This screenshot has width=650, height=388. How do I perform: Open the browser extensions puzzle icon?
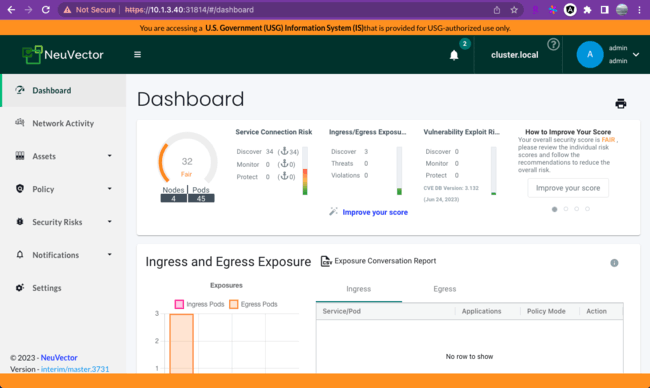tap(587, 10)
